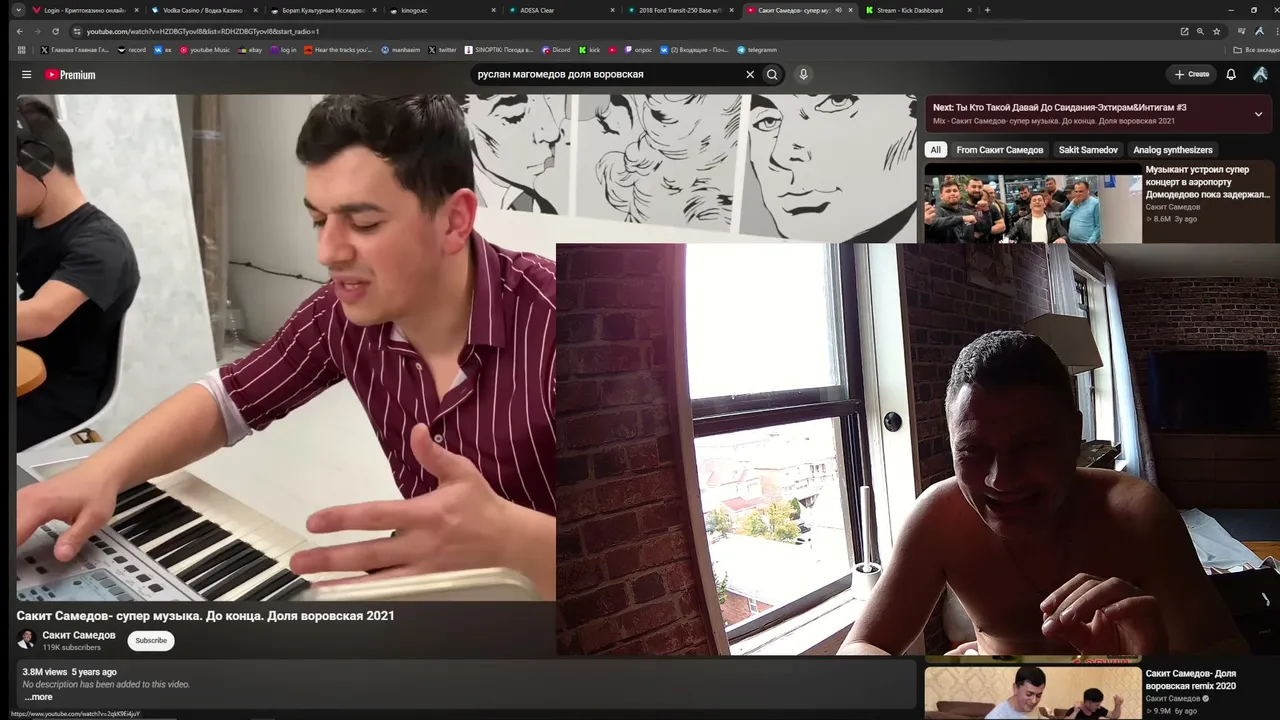Open page in app icon in address bar
Screen dimensions: 1280x720
tap(1184, 31)
